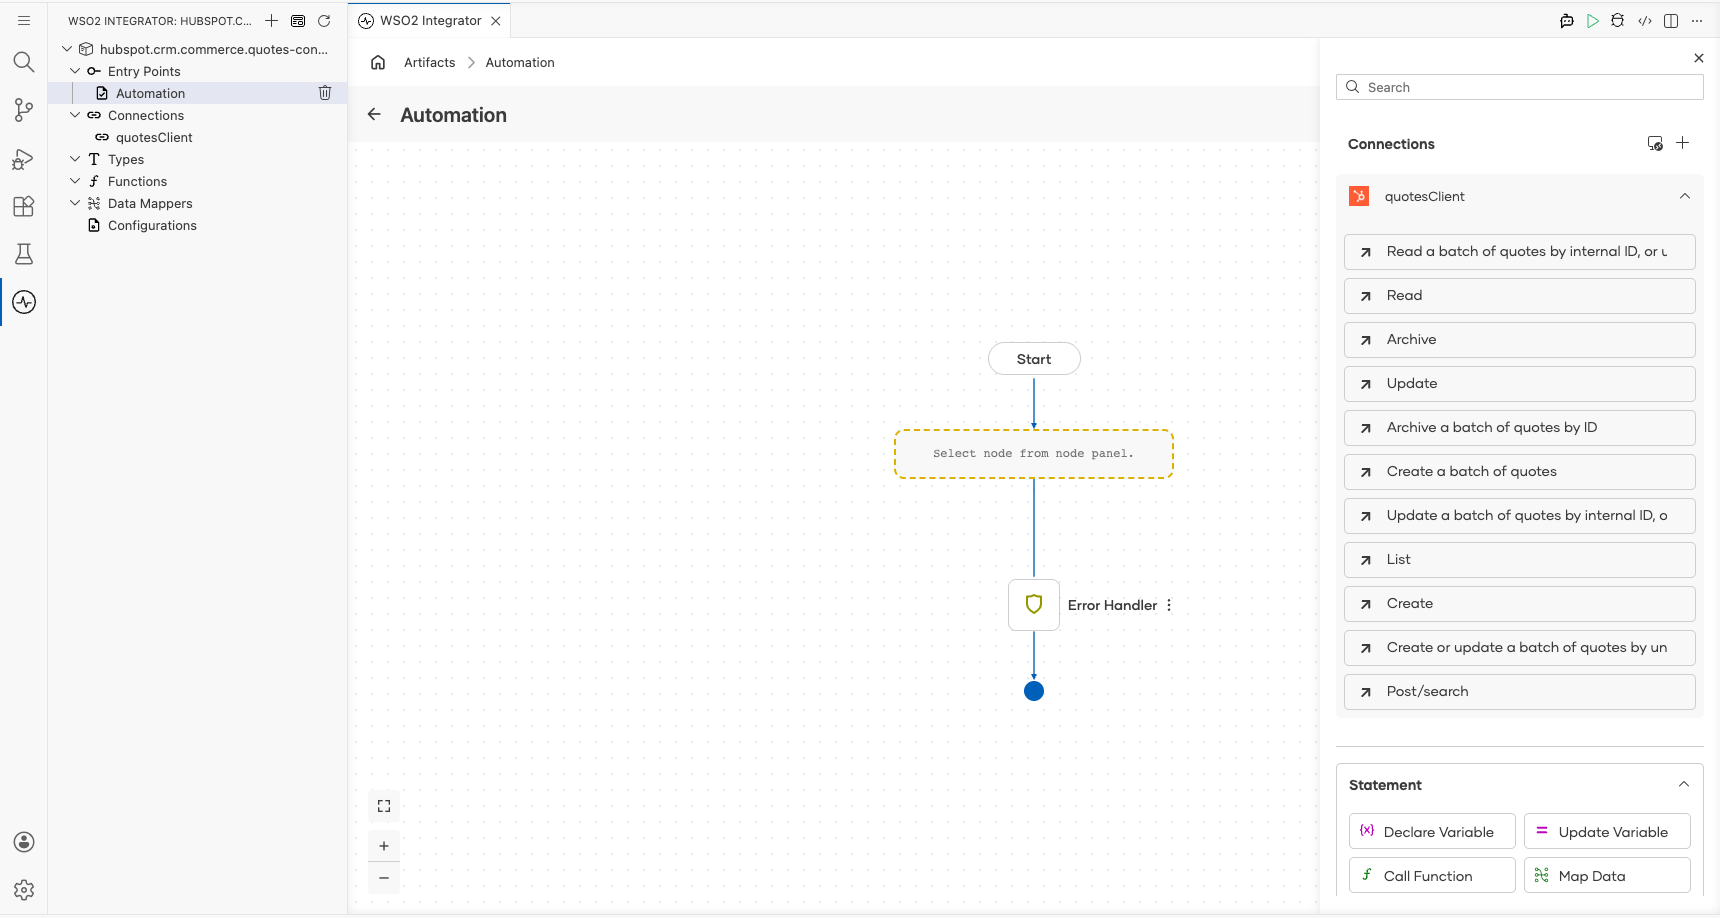Collapse the Functions tree node

[75, 181]
